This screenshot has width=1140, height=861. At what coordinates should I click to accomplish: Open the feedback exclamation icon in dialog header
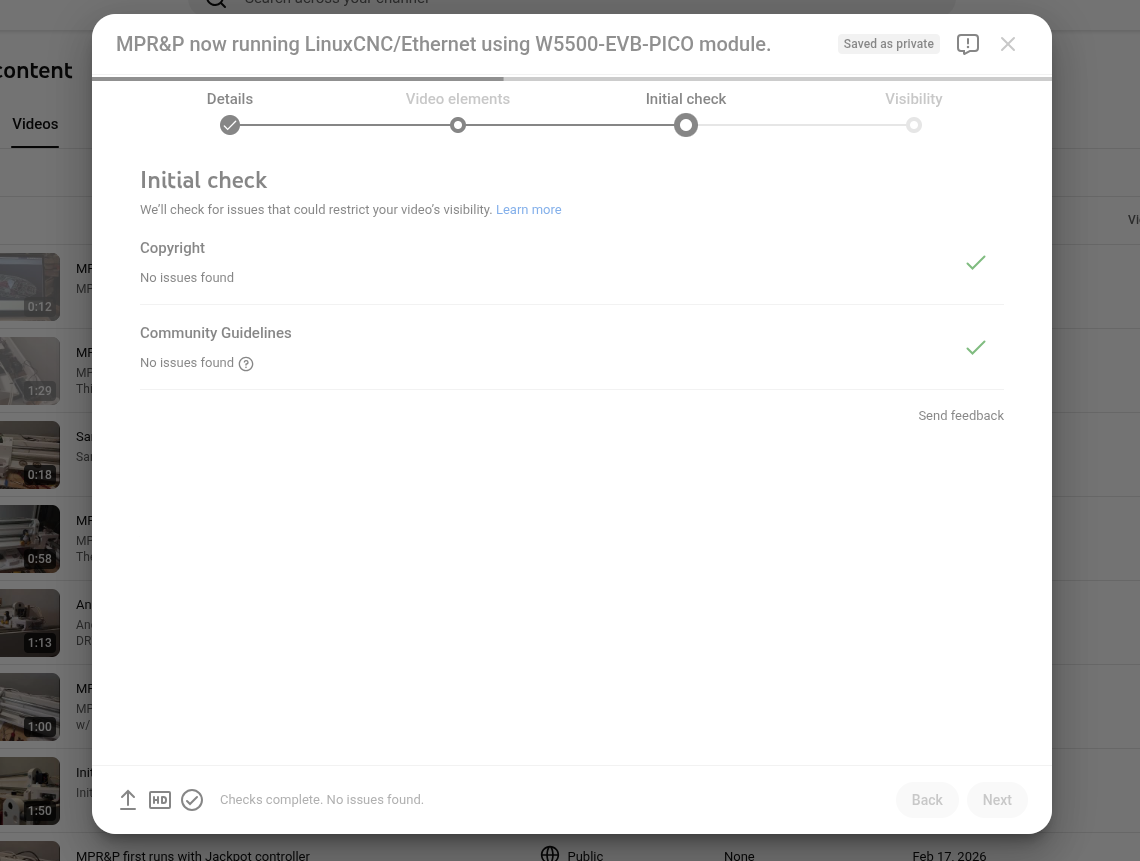968,44
